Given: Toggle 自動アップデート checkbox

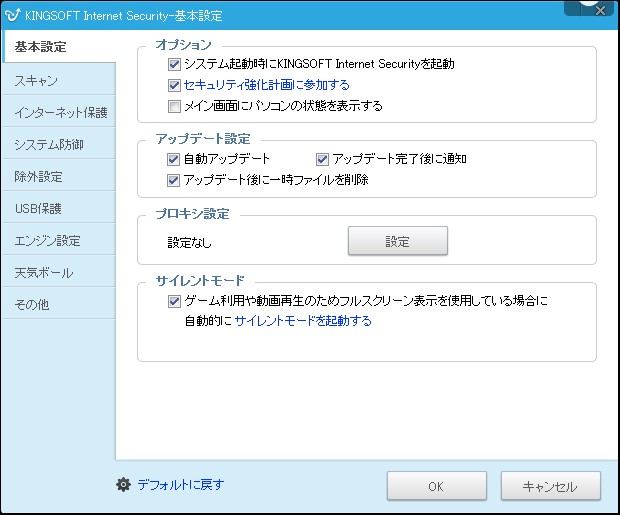Looking at the screenshot, I should coord(174,159).
